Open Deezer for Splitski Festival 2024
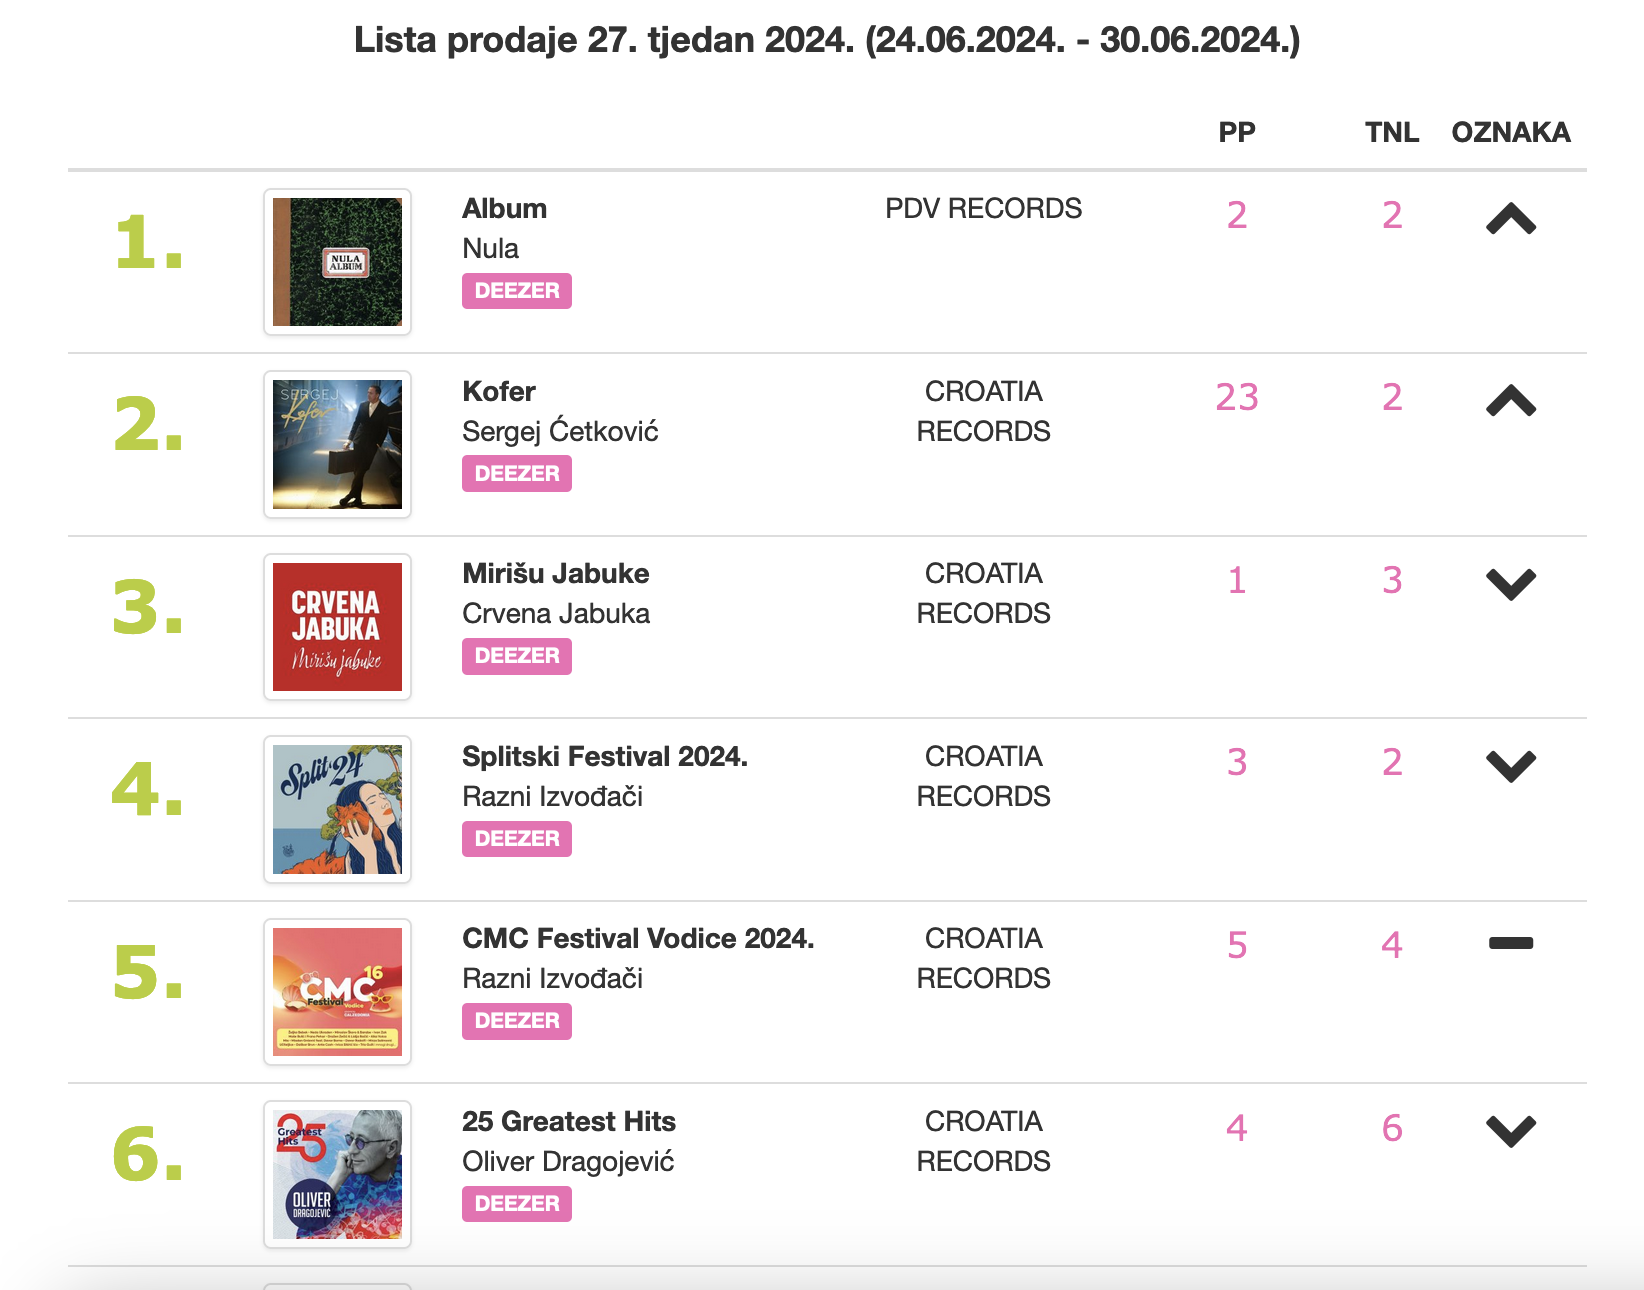Screen dimensions: 1644x1290 click(516, 839)
